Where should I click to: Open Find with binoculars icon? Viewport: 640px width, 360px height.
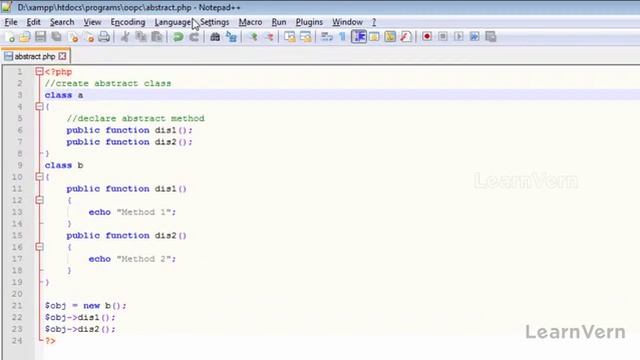click(215, 37)
